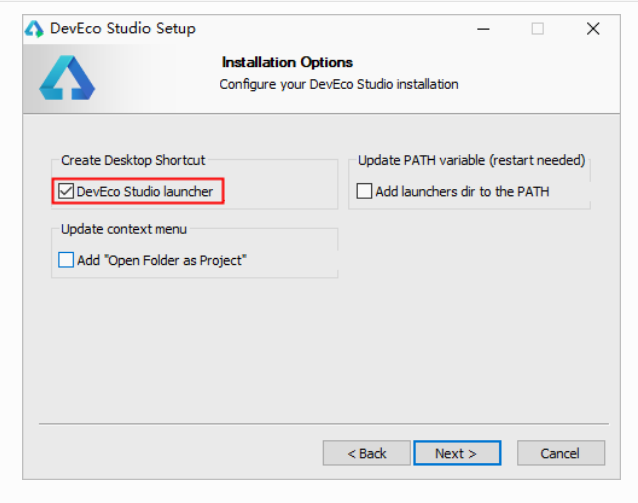The image size is (638, 503).
Task: Minimize the DevEco Studio Setup window
Action: coord(482,29)
